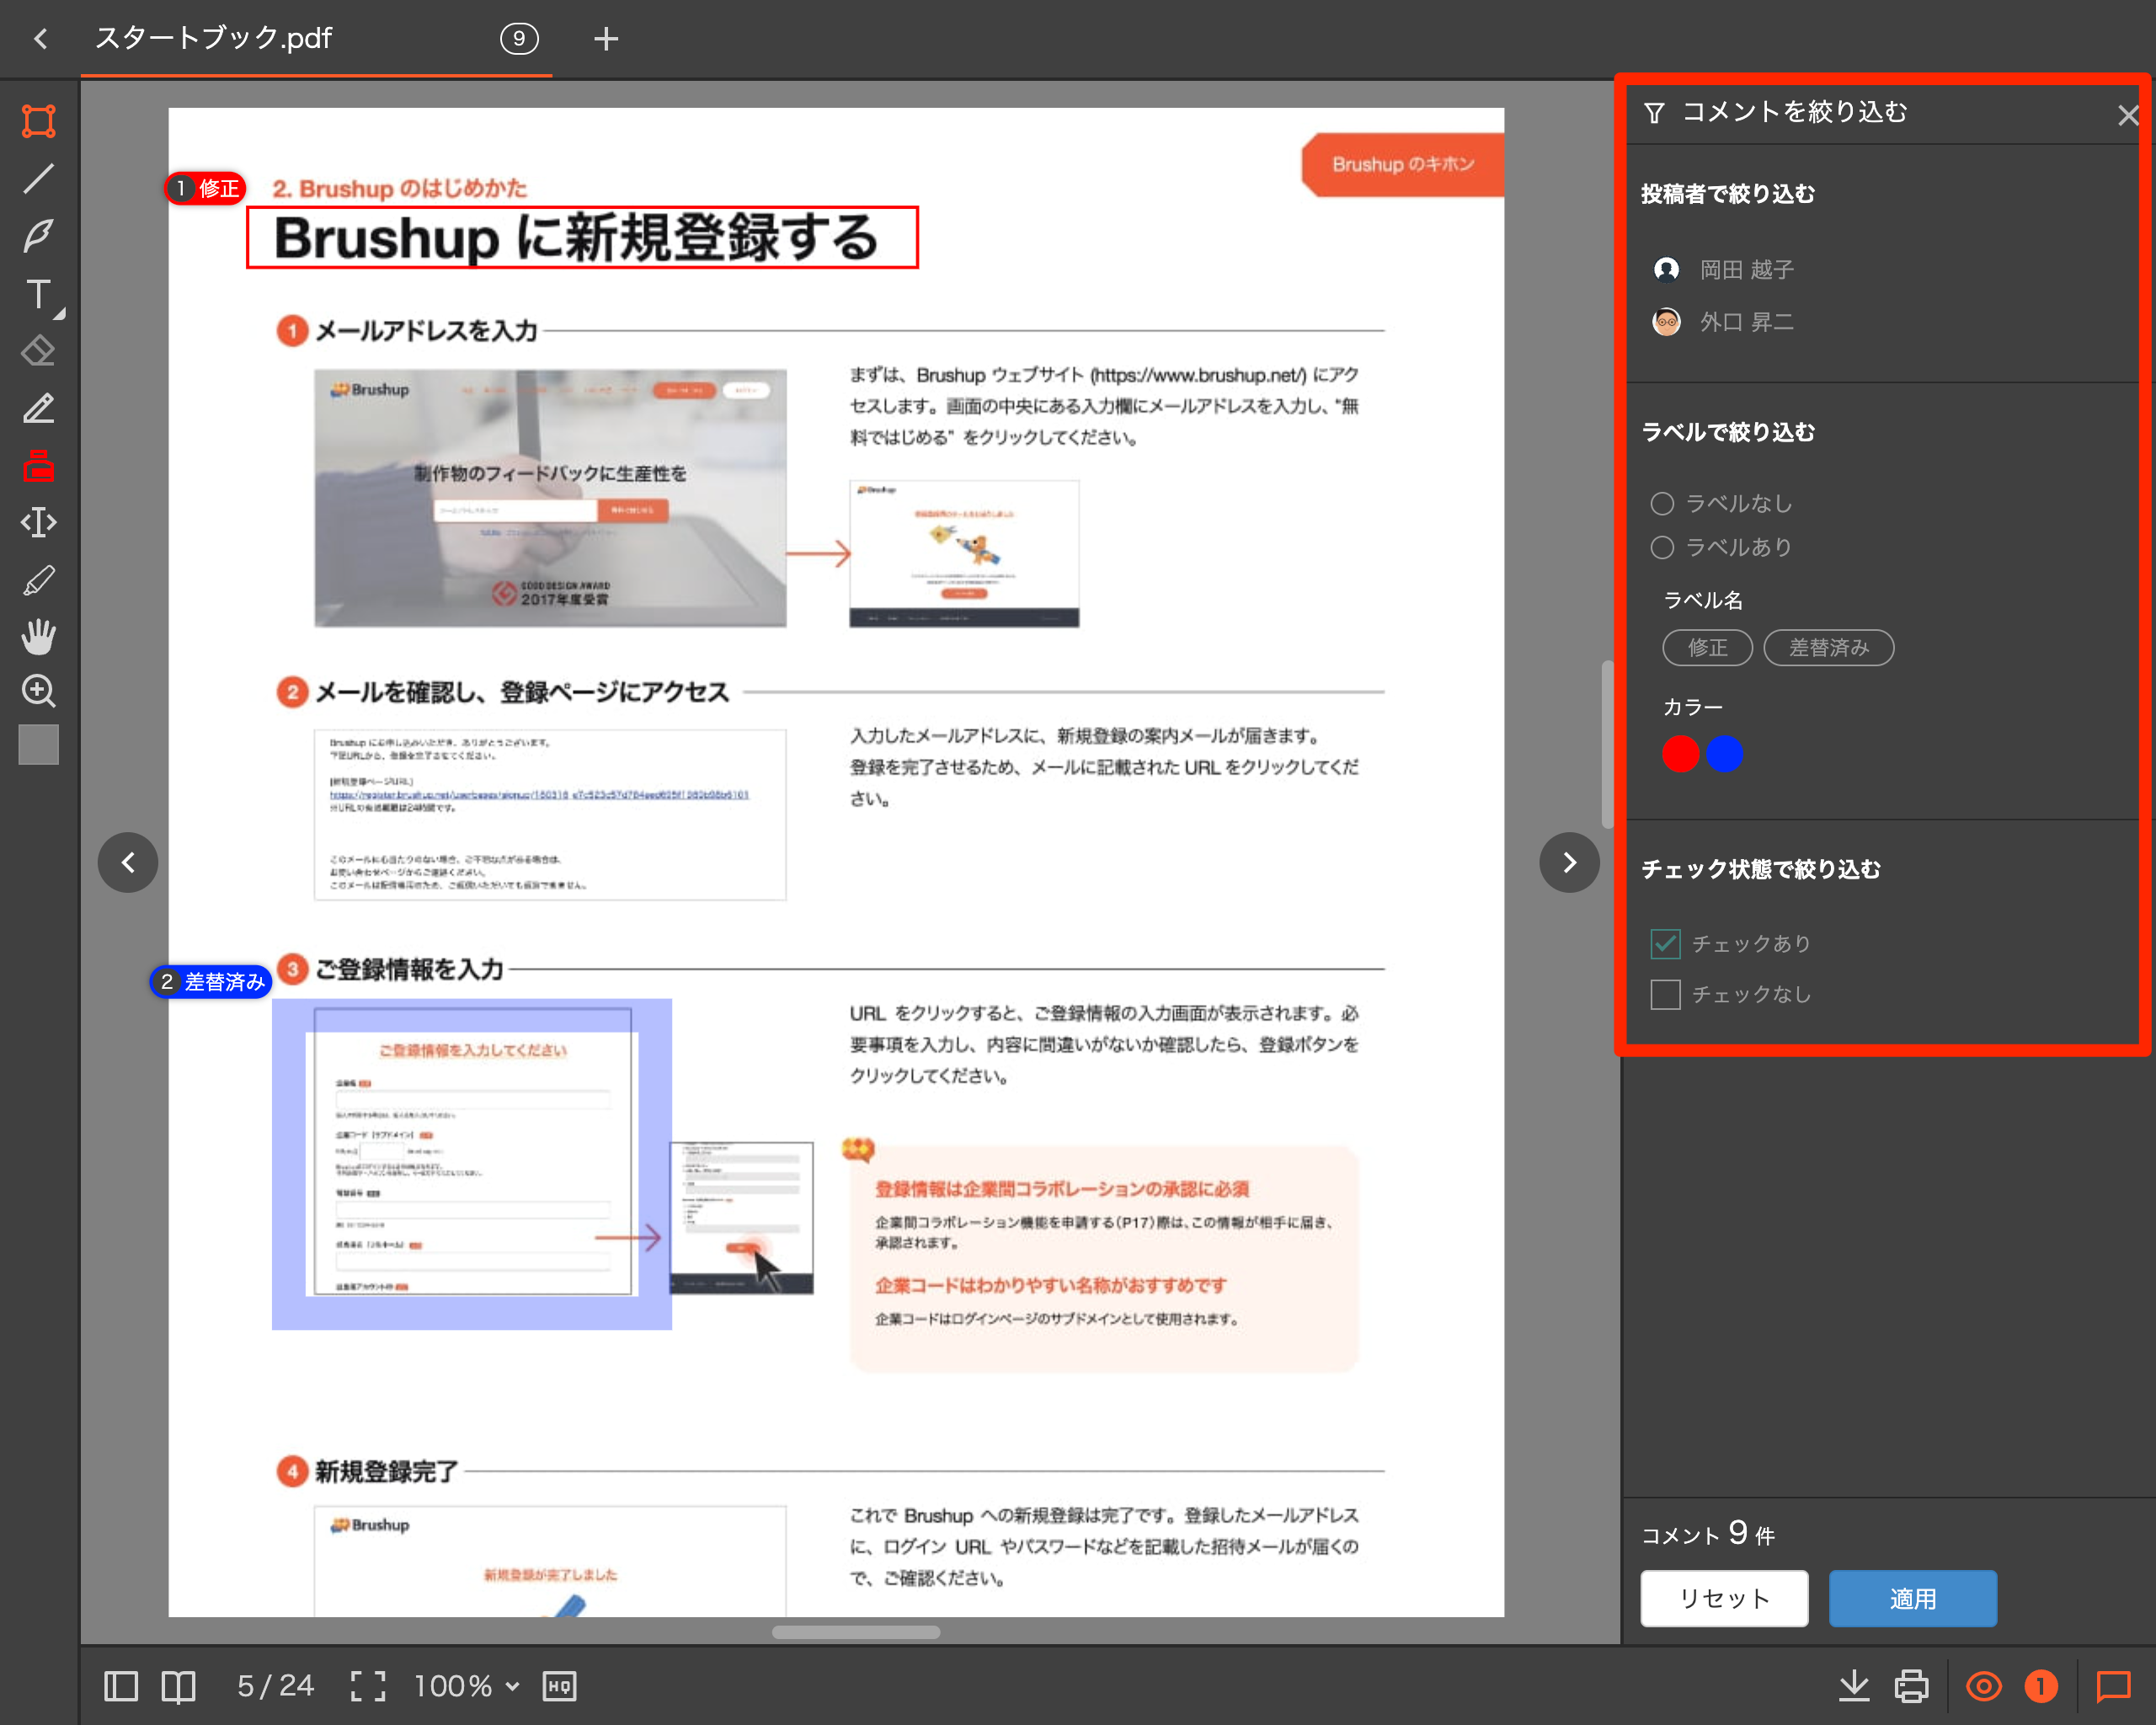
Task: Filter by poster 岡田 越子
Action: [x=1725, y=269]
